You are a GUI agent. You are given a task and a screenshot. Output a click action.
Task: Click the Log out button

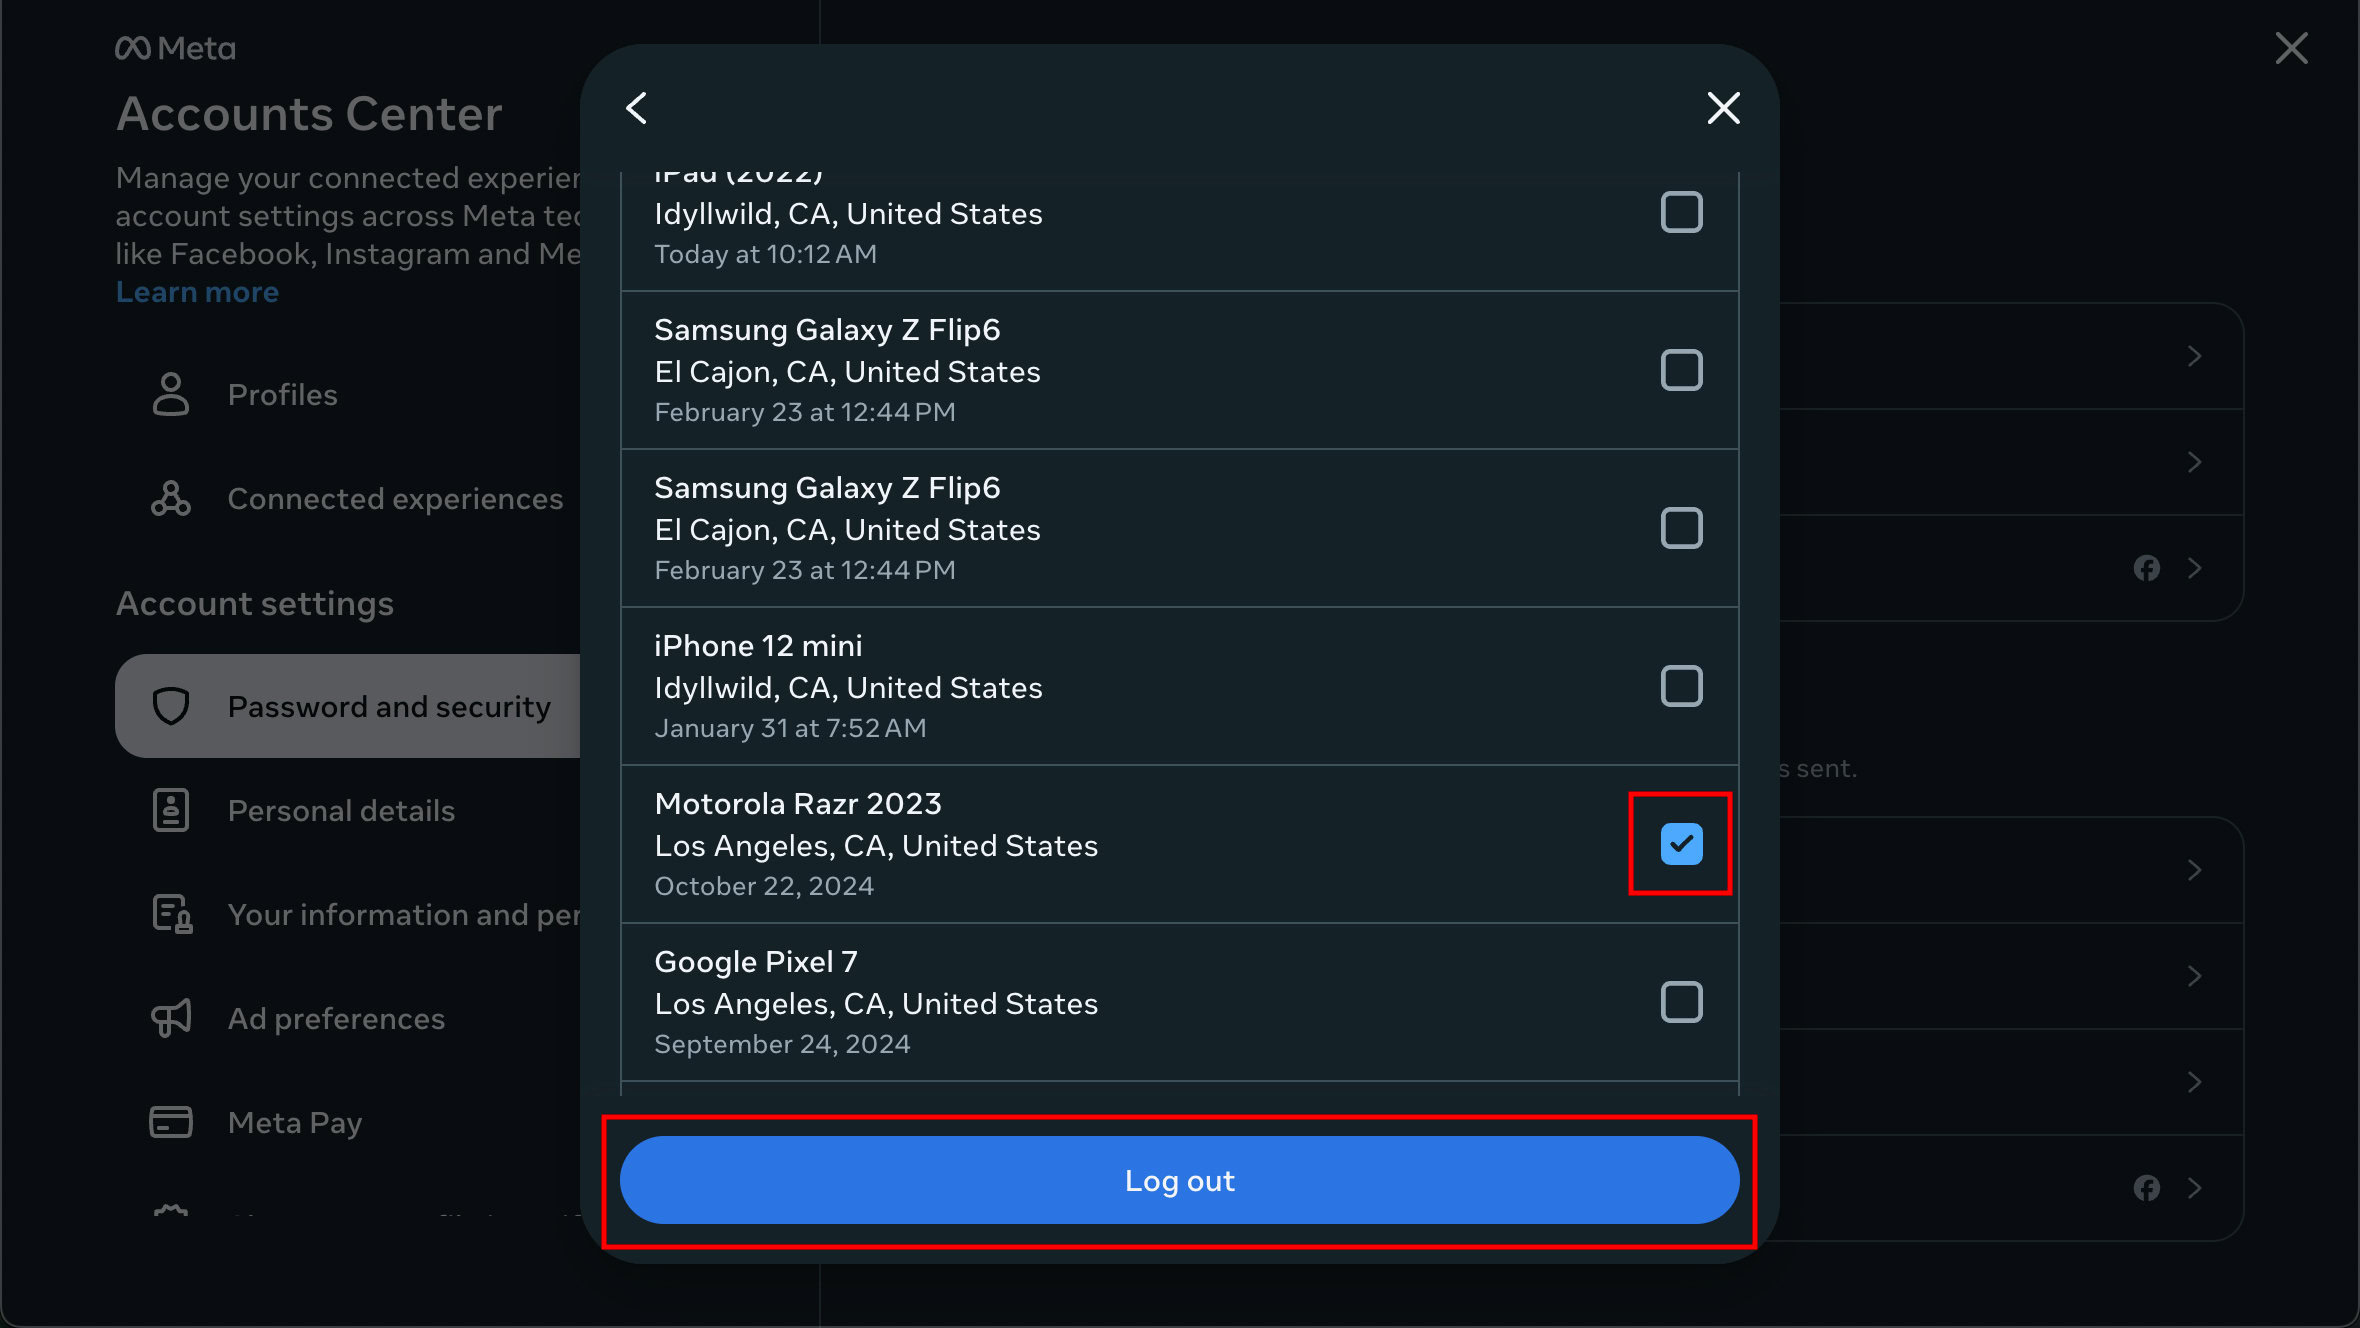pyautogui.click(x=1180, y=1180)
